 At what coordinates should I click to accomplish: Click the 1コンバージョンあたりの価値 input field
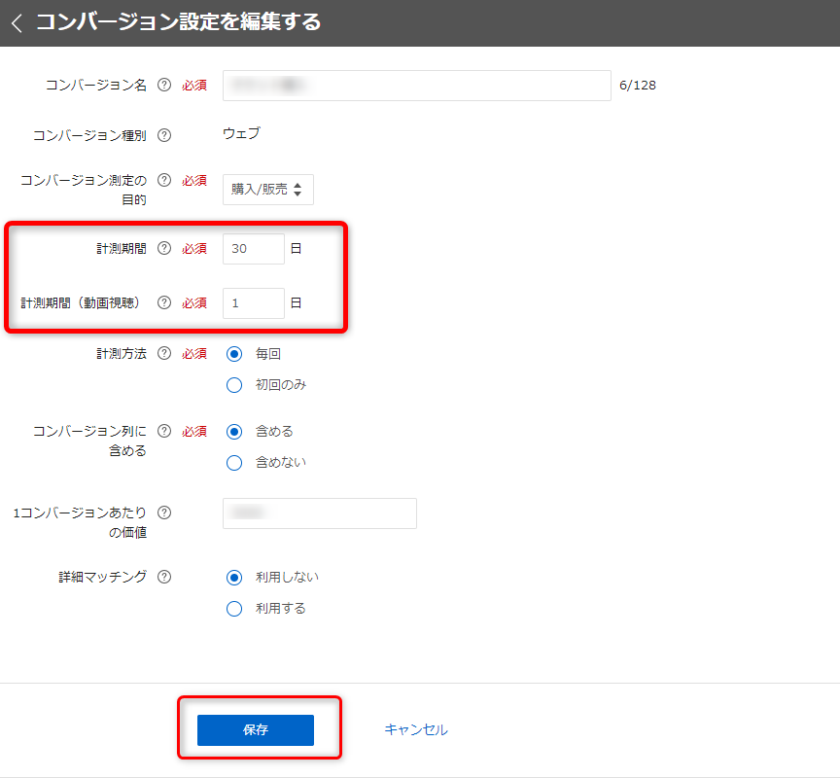319,513
